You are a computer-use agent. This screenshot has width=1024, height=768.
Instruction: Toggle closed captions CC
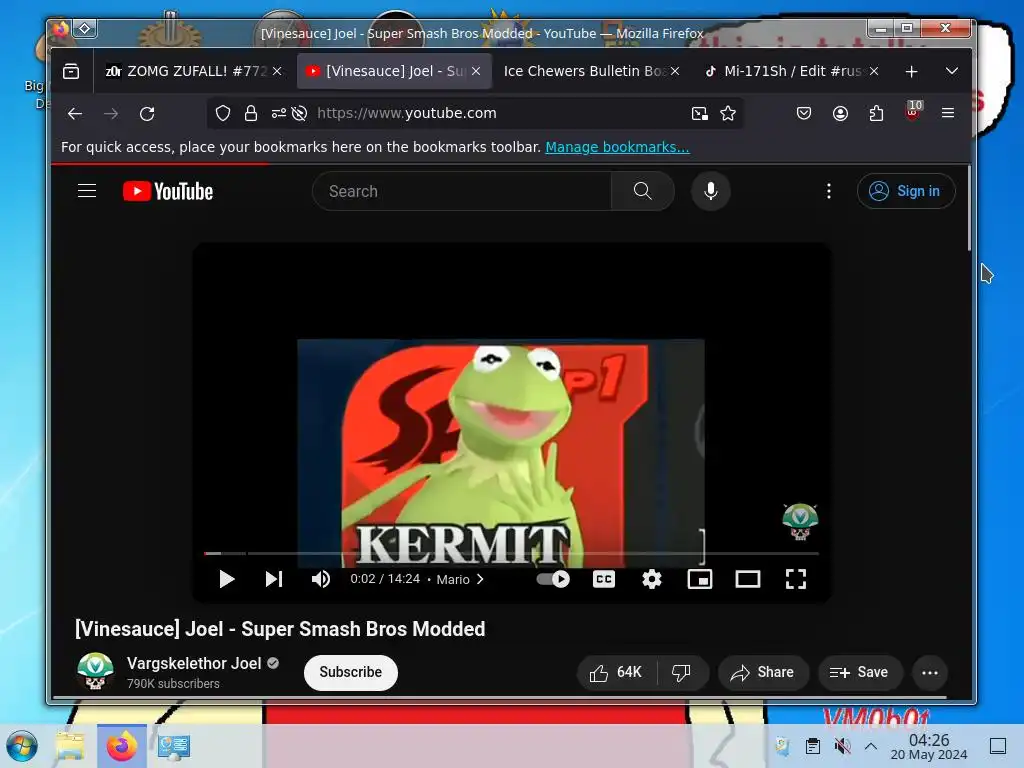pos(604,579)
